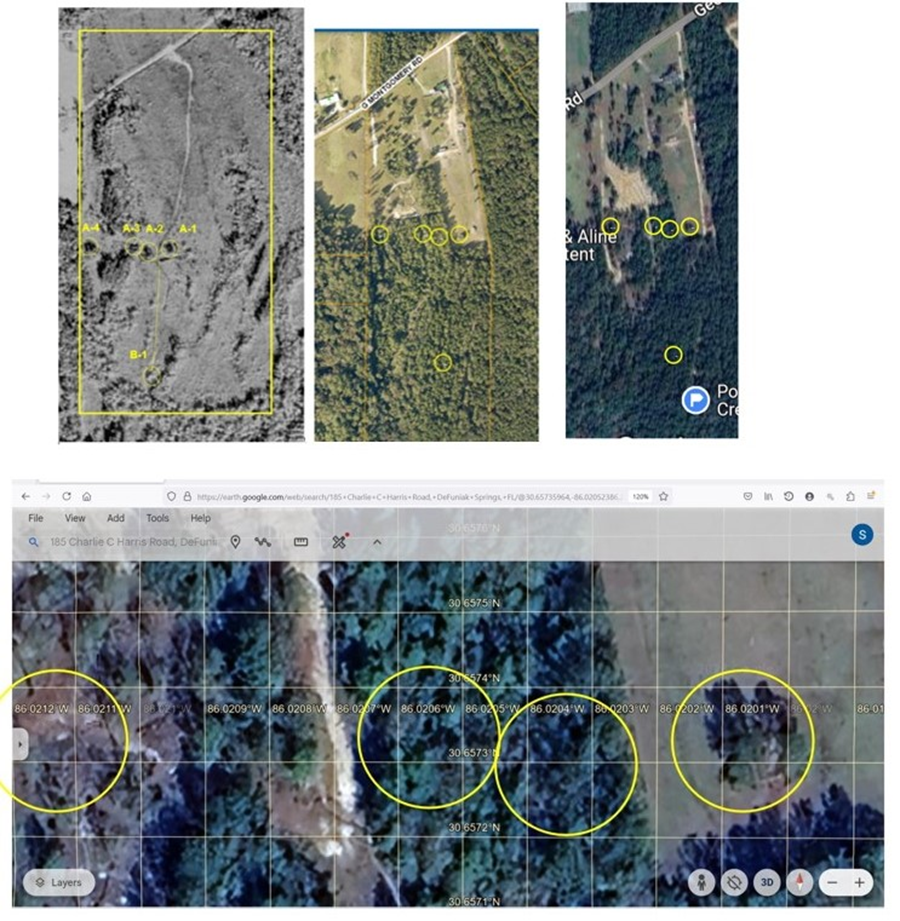Click the Add placemark pin icon

point(235,542)
